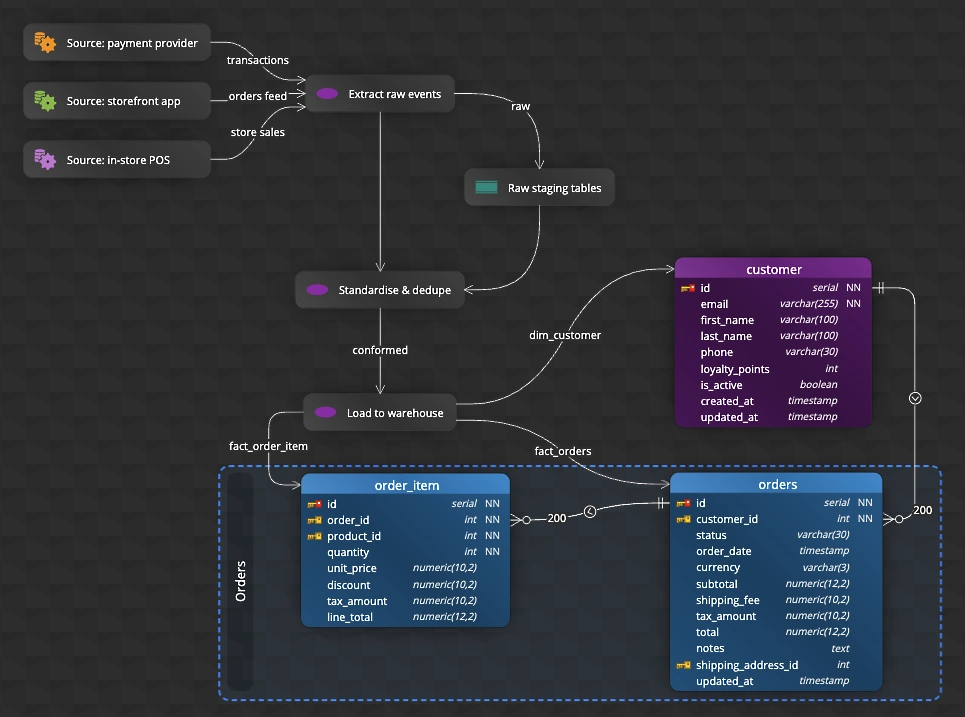Screen dimensions: 965x717
Task: Select the loyalty_points column in customer
Action: pyautogui.click(x=773, y=369)
